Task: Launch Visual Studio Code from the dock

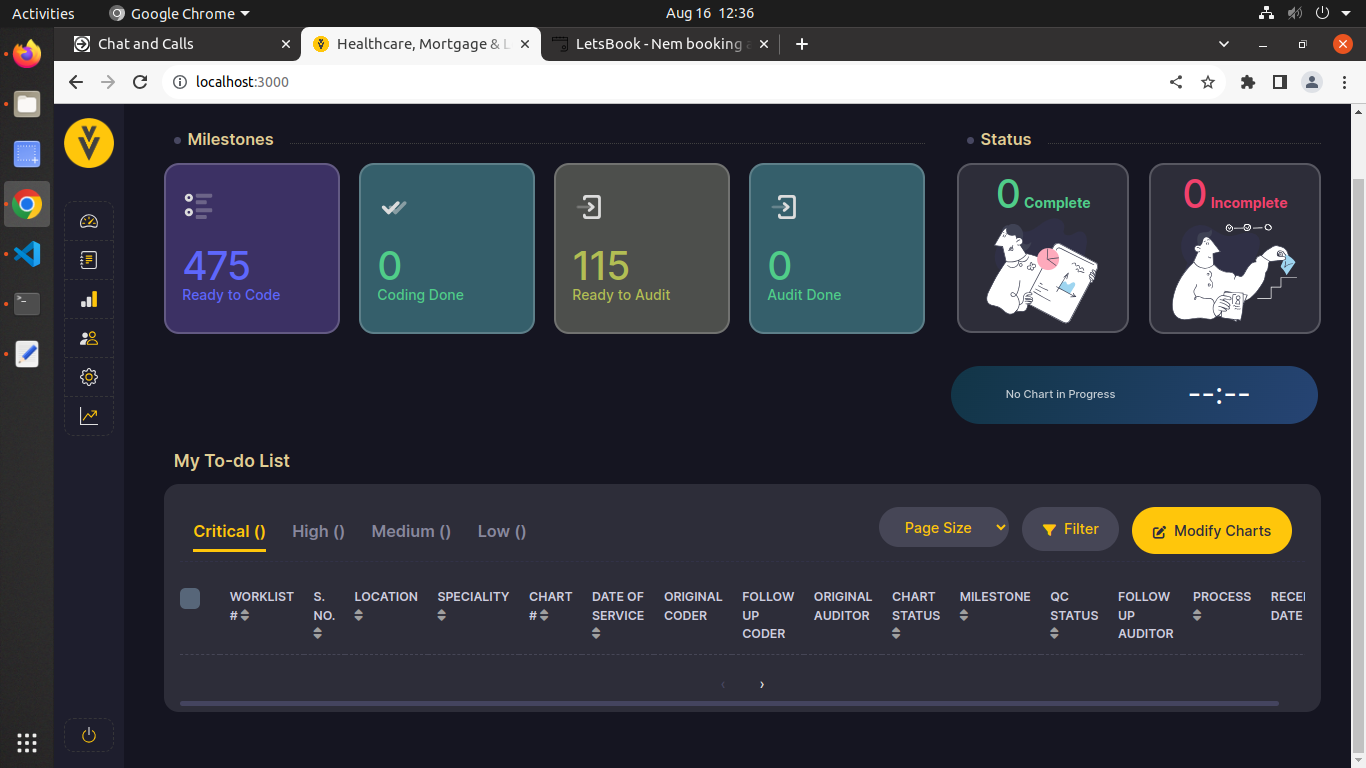Action: 27,254
